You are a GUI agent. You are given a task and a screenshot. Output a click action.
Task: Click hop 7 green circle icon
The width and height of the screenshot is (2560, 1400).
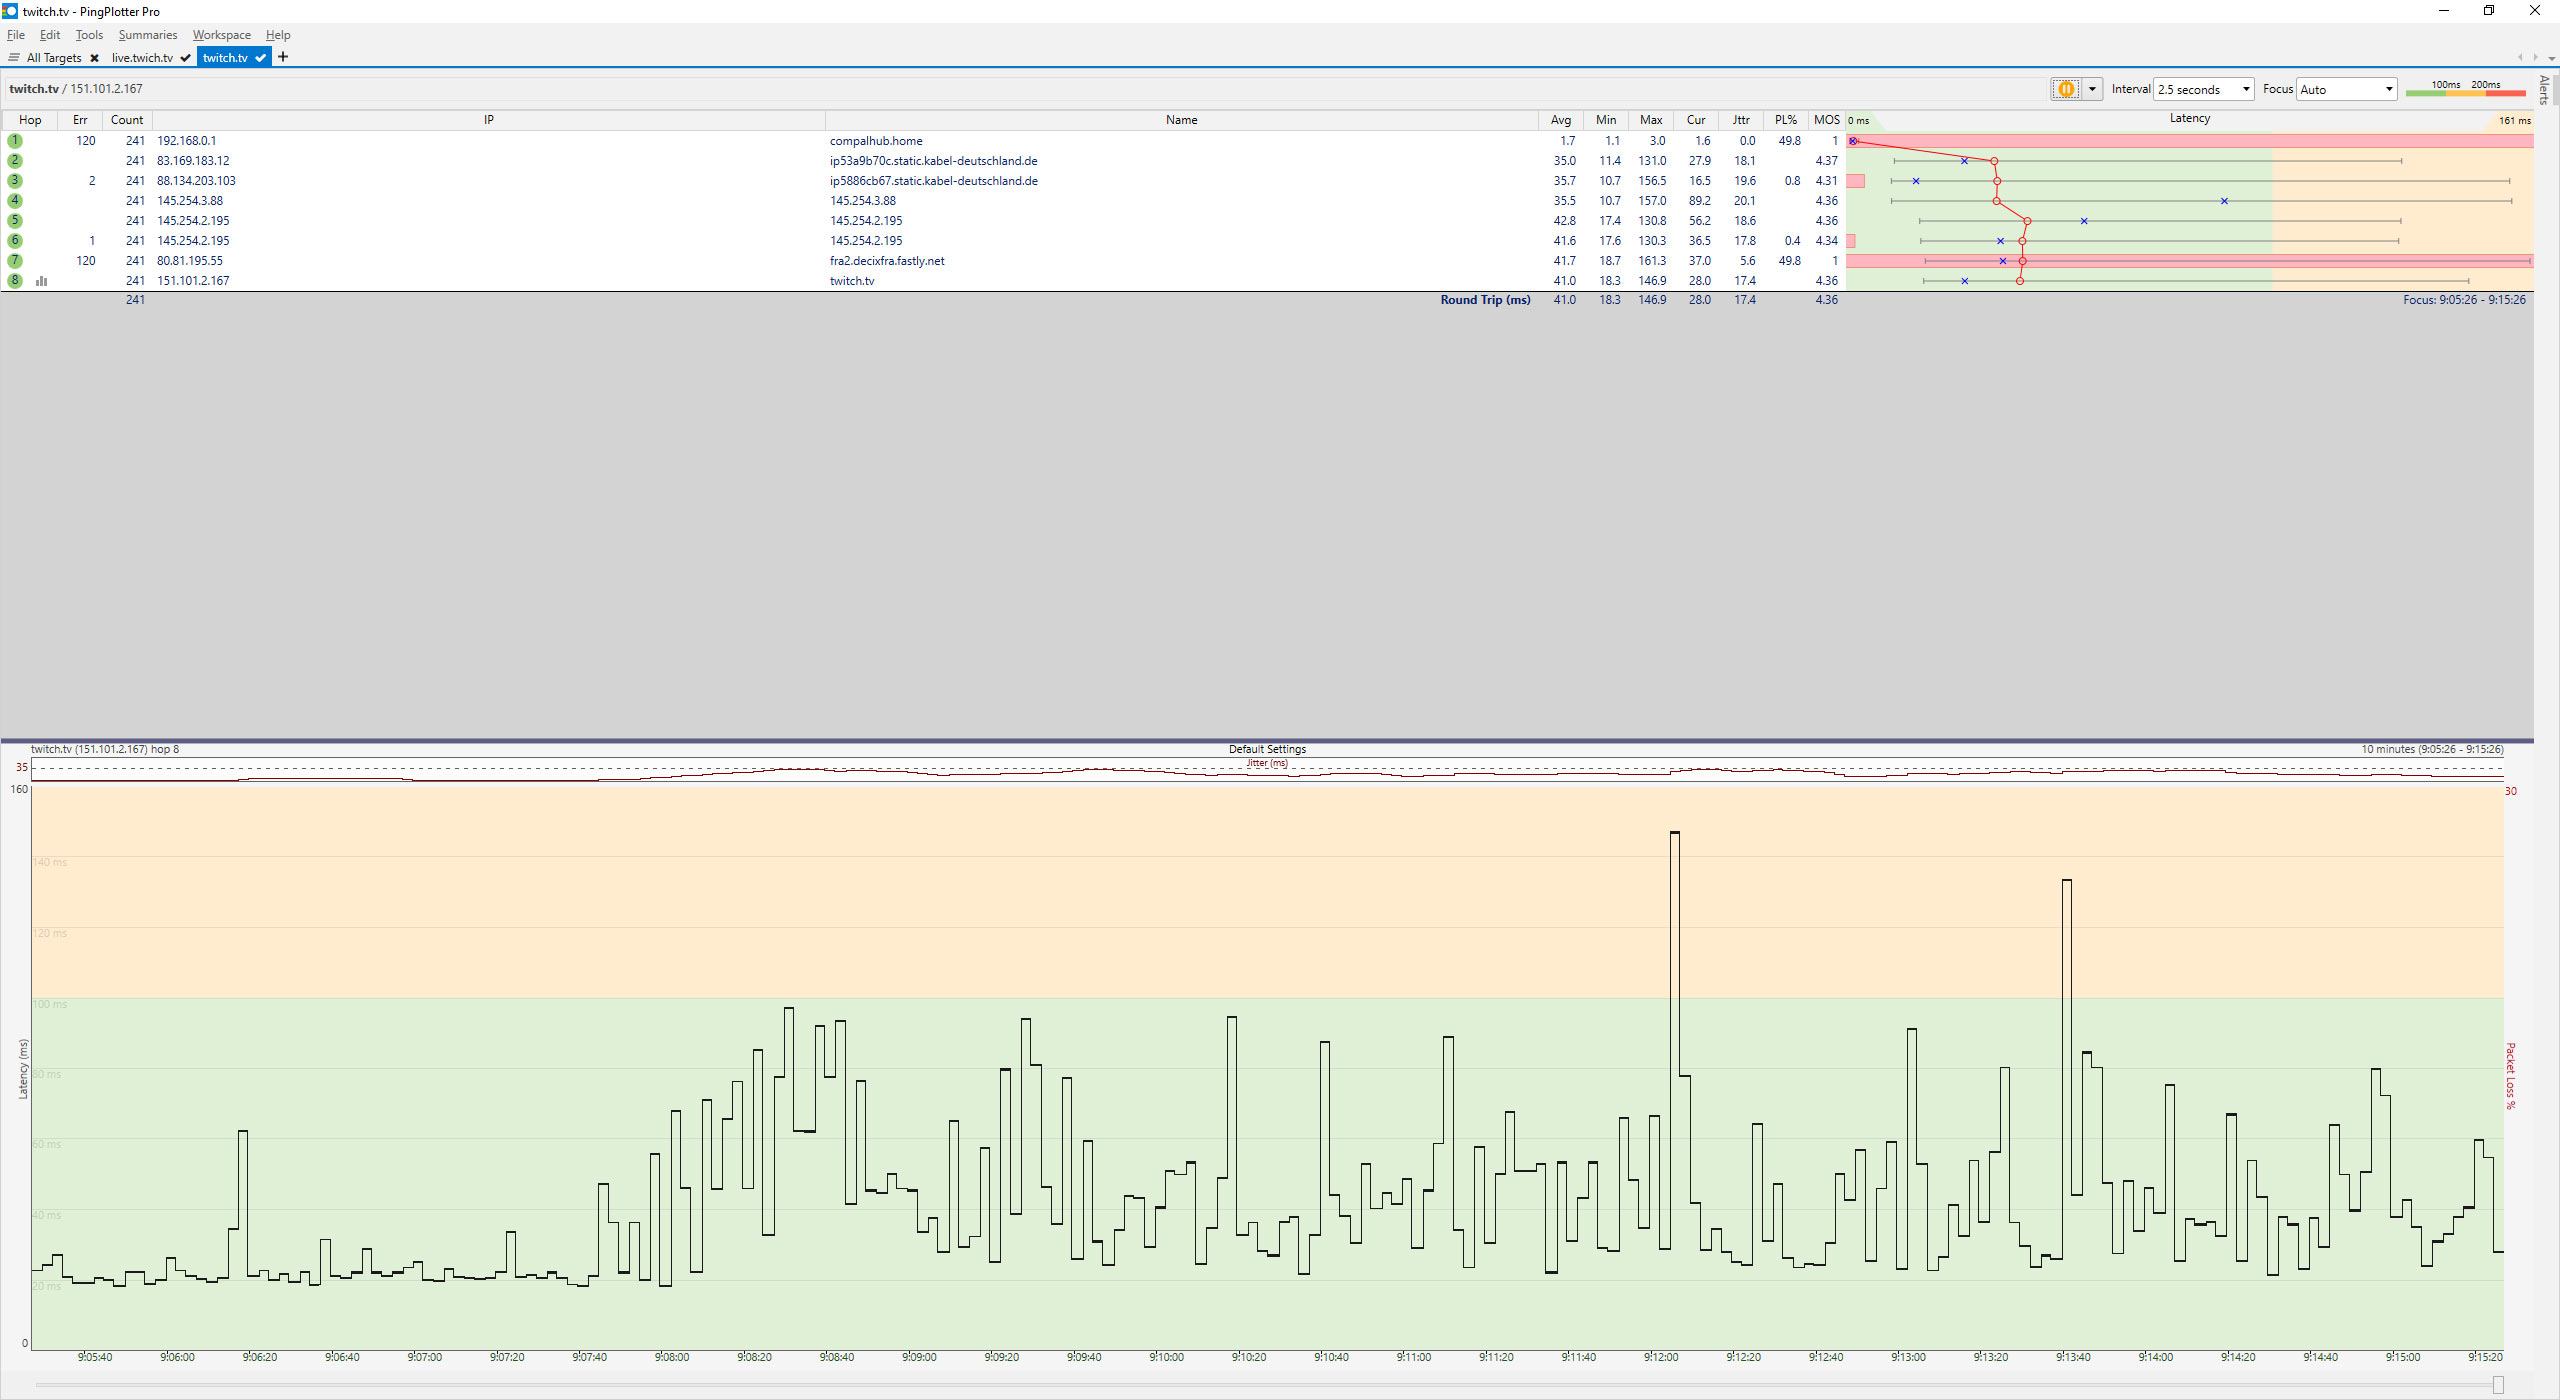point(15,261)
